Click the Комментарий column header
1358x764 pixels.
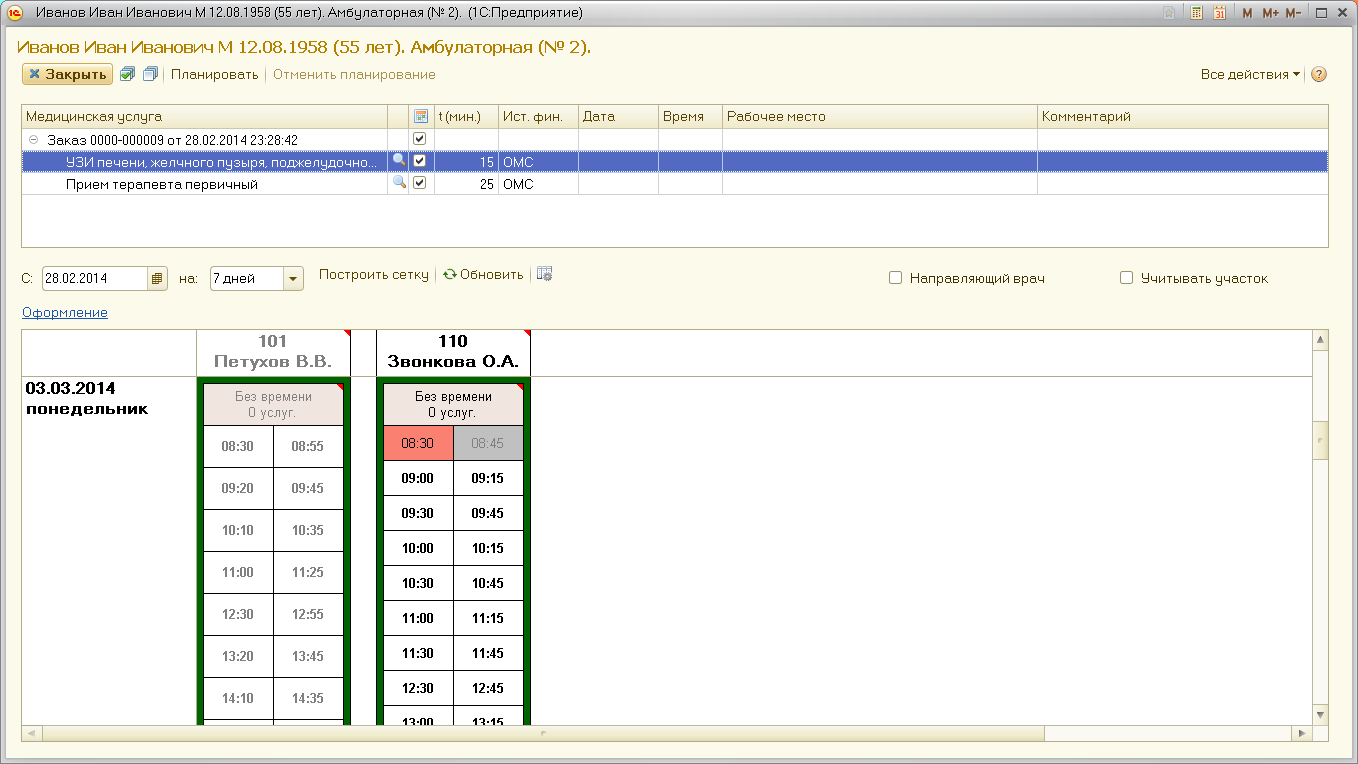click(x=1182, y=116)
